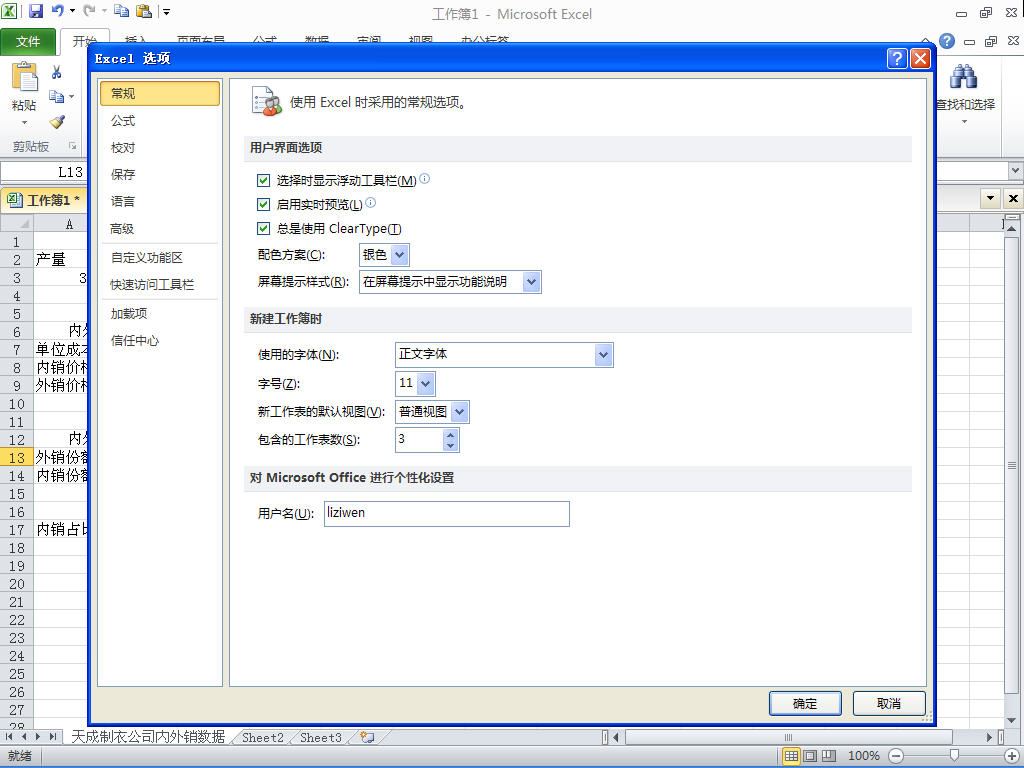The height and width of the screenshot is (768, 1024).
Task: Click the Normal view icon in status bar
Action: tap(791, 756)
